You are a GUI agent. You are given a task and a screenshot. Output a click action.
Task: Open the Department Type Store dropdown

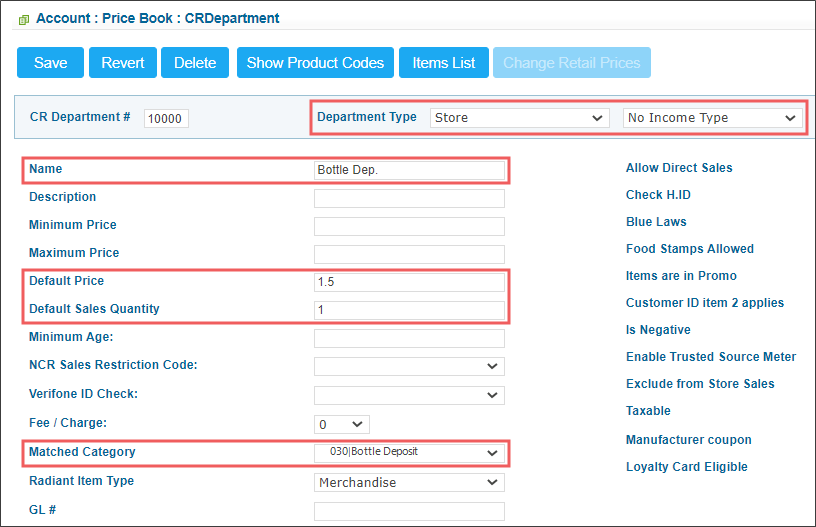519,118
